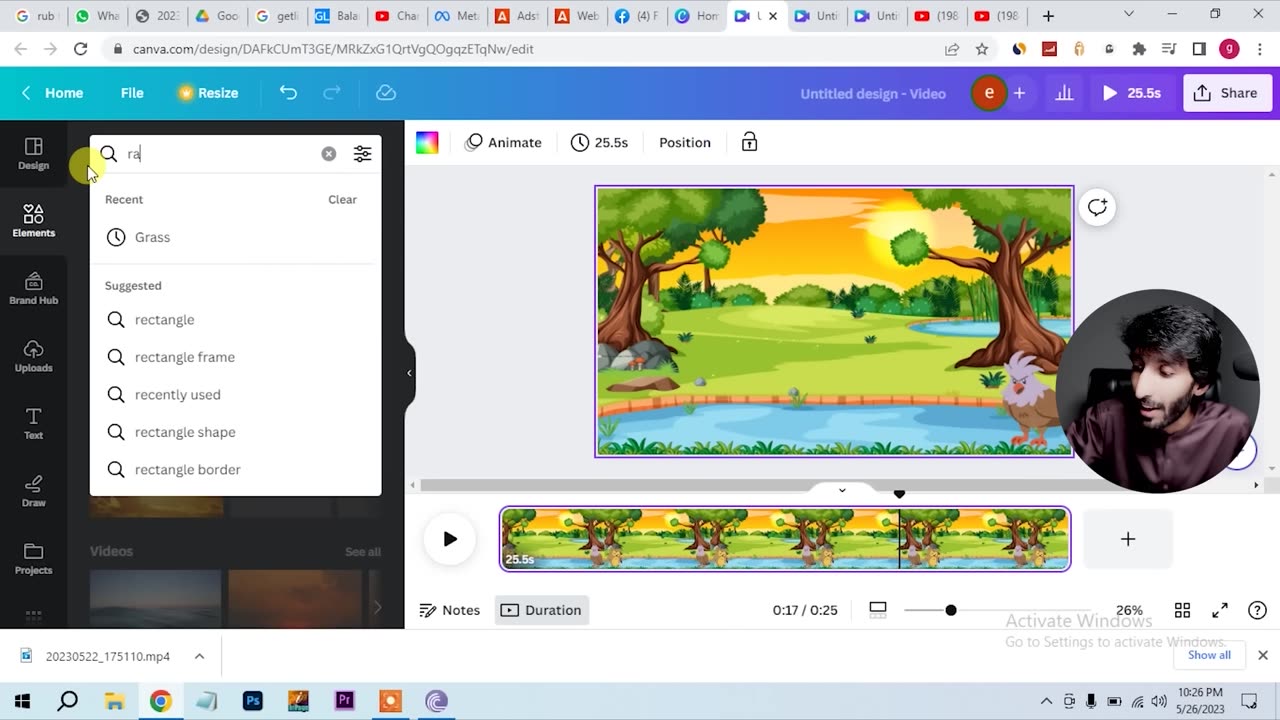Open the grid view icon

[x=1182, y=610]
